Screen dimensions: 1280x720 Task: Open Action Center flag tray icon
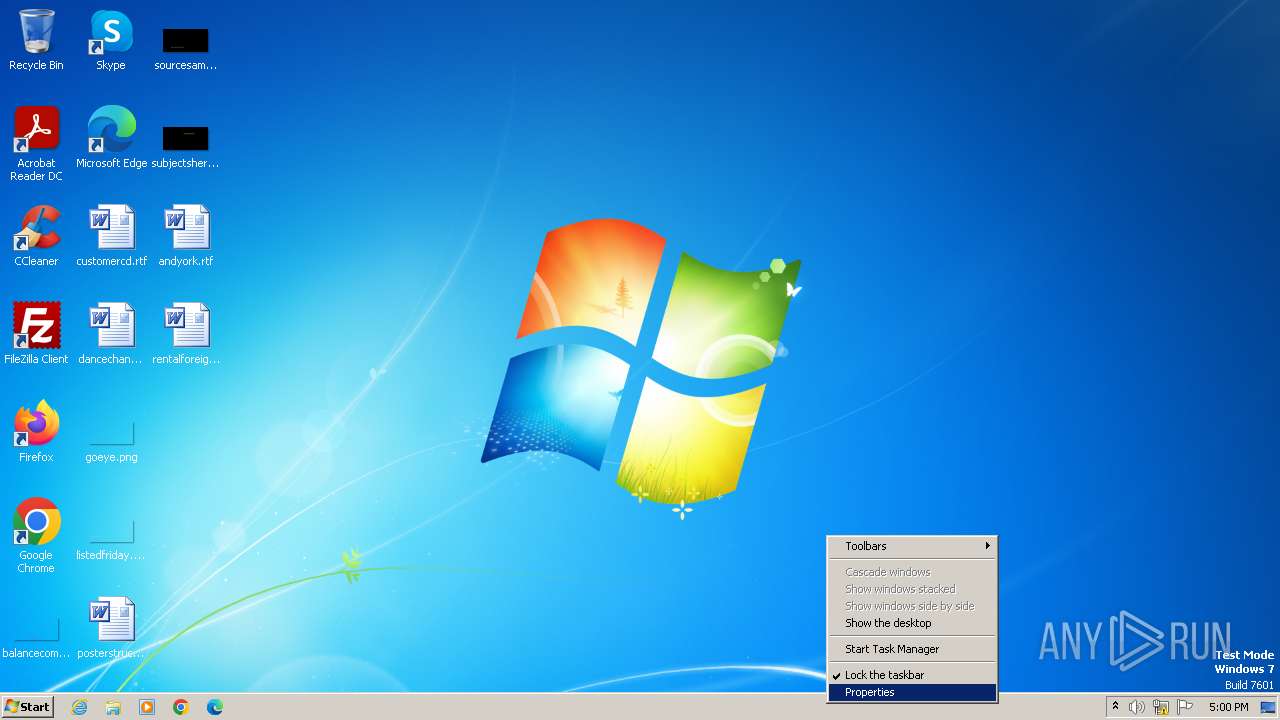click(x=1185, y=707)
